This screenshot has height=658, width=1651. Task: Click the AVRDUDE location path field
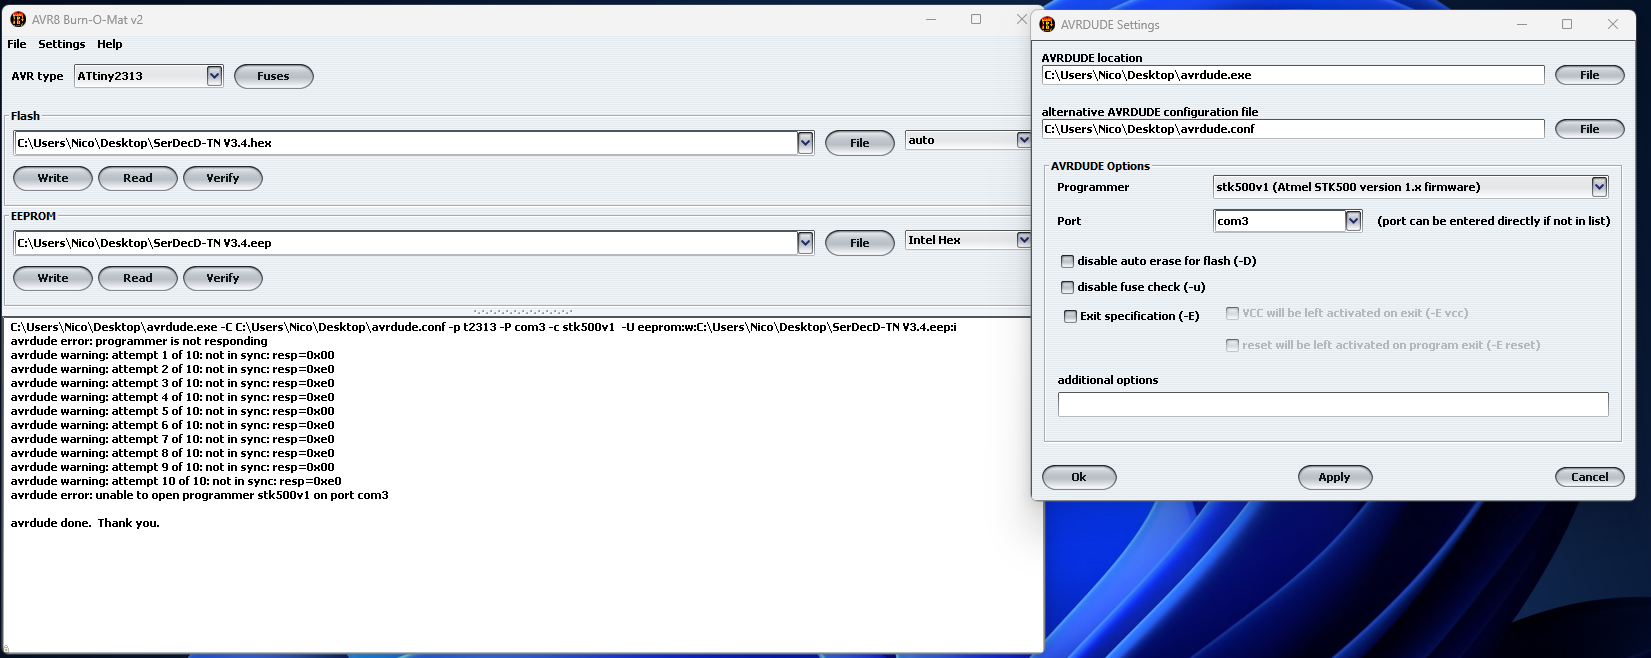pyautogui.click(x=1293, y=75)
